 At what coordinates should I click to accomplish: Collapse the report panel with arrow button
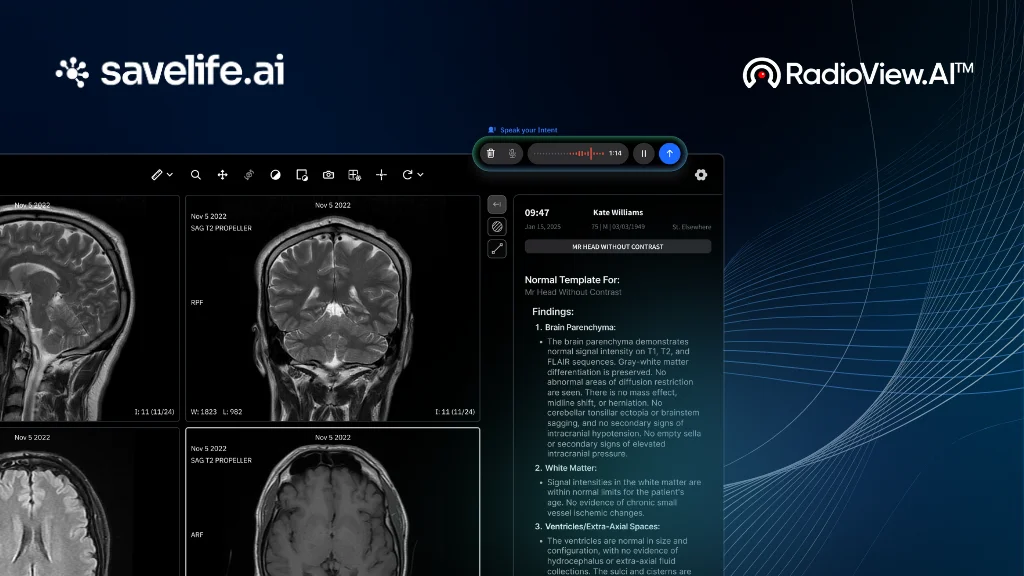pos(497,204)
